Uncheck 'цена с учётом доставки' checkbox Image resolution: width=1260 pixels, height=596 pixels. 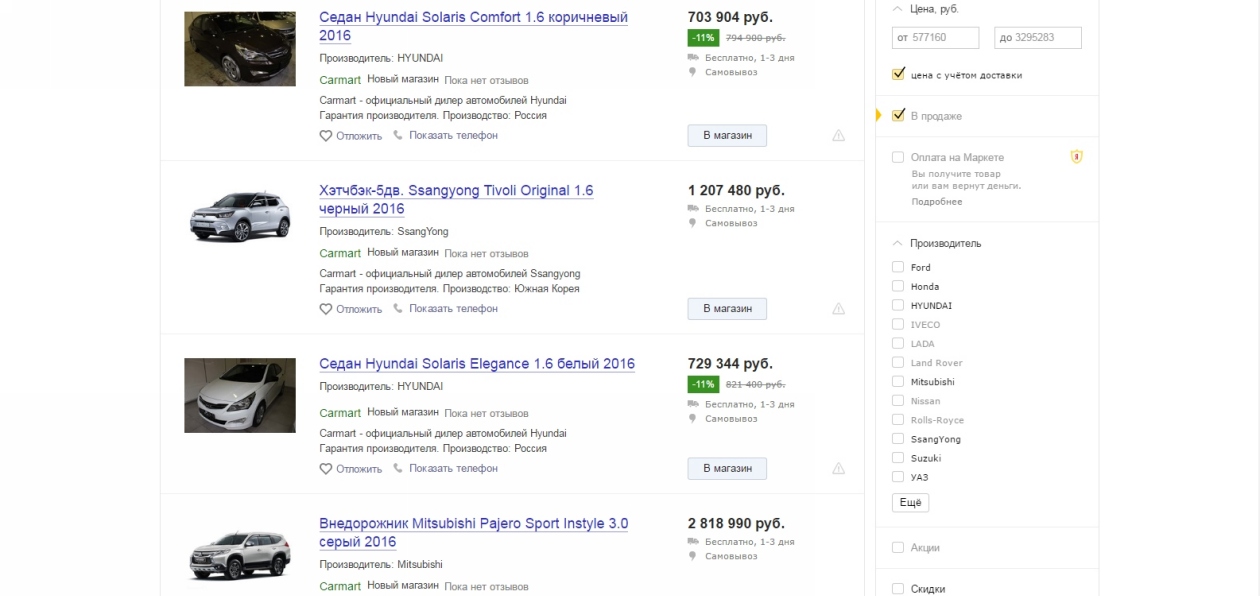[x=898, y=74]
